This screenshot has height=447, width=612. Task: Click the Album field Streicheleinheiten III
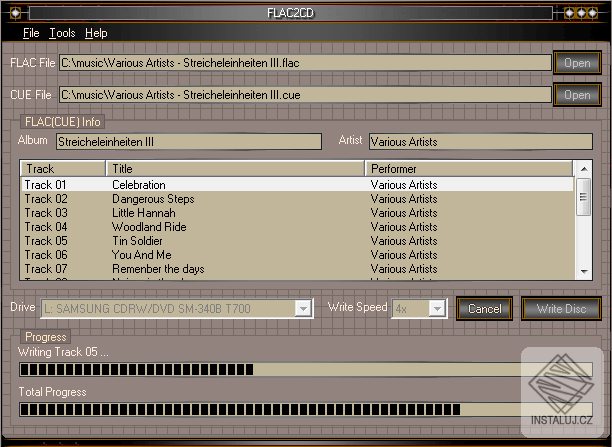[x=189, y=142]
